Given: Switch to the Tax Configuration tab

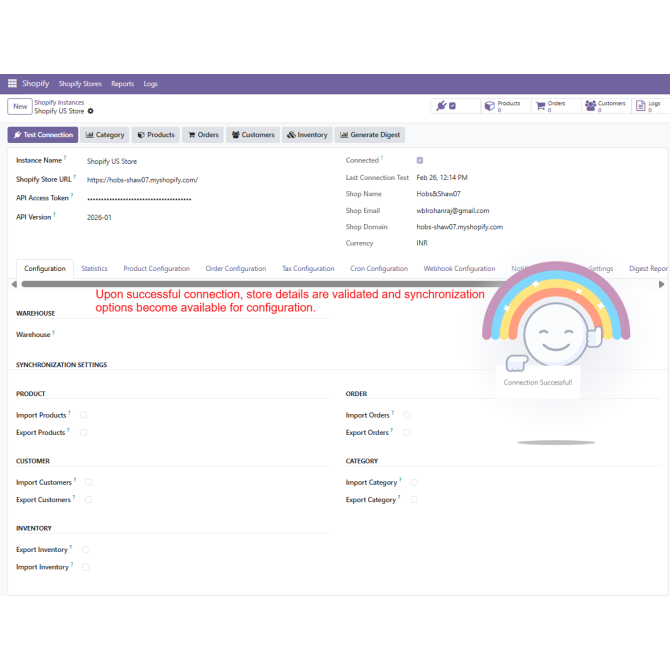Looking at the screenshot, I should 308,268.
